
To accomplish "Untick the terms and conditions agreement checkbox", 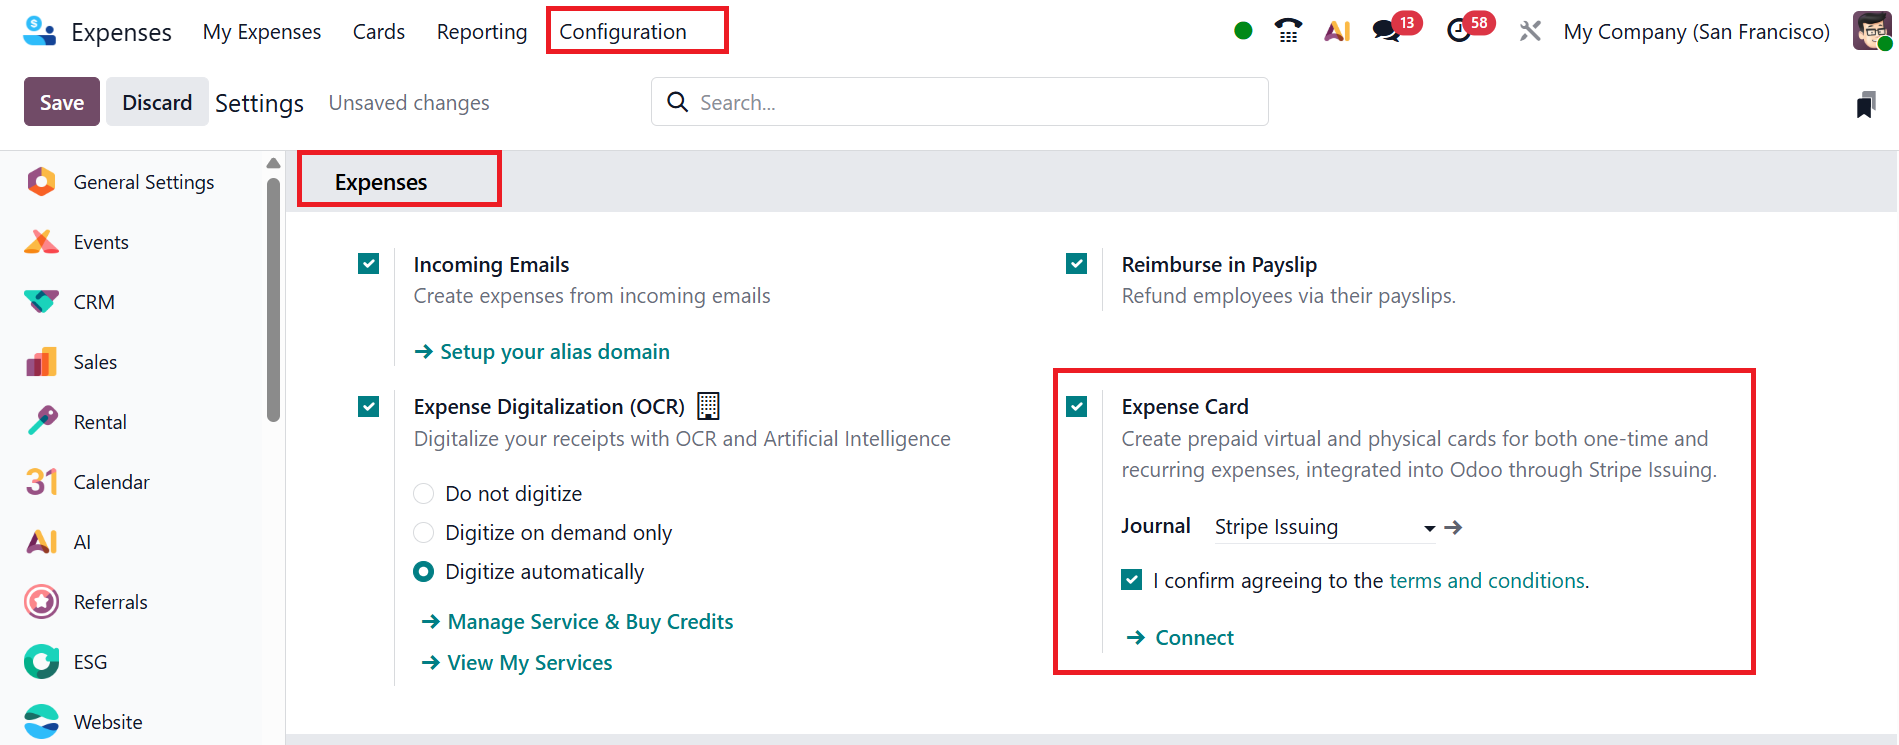I will point(1132,580).
